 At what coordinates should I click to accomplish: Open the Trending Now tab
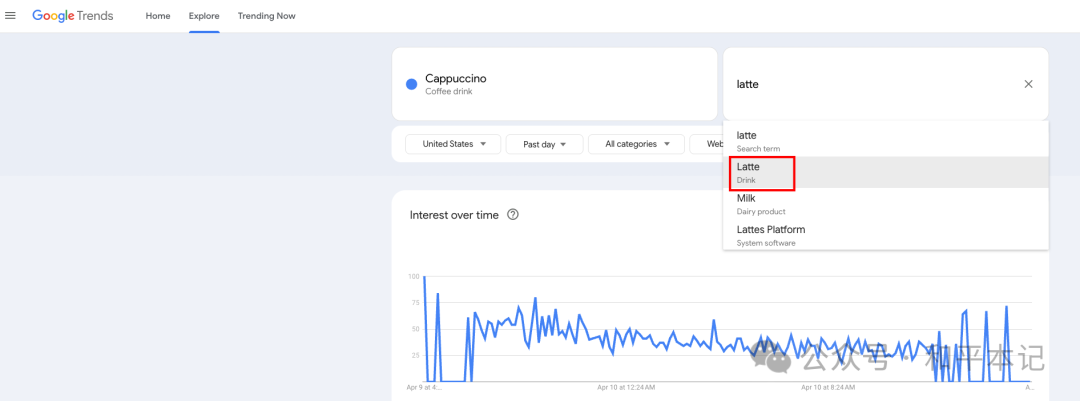267,16
